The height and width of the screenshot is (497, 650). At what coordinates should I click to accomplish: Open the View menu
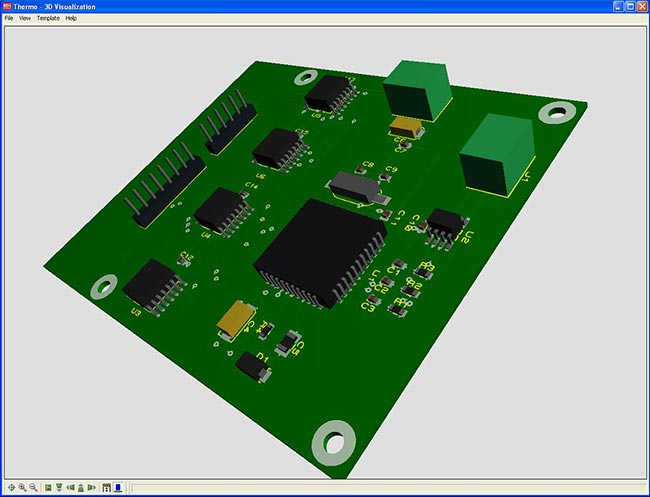(x=25, y=18)
